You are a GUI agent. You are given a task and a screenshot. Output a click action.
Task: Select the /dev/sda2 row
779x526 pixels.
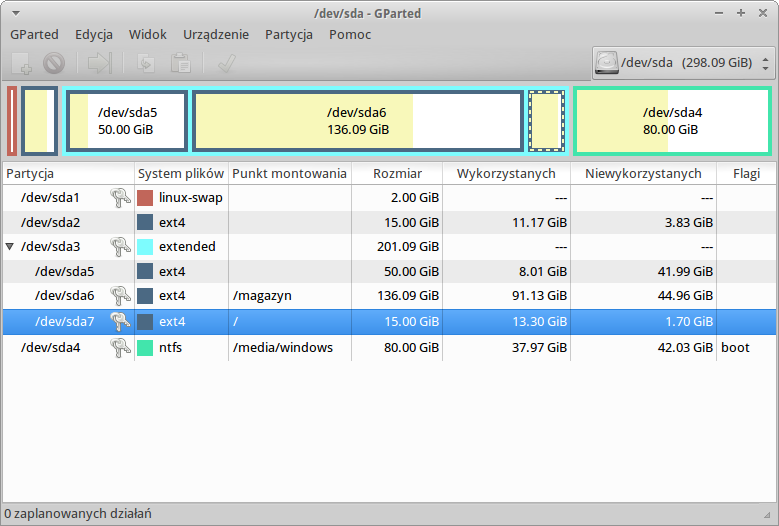click(x=389, y=222)
